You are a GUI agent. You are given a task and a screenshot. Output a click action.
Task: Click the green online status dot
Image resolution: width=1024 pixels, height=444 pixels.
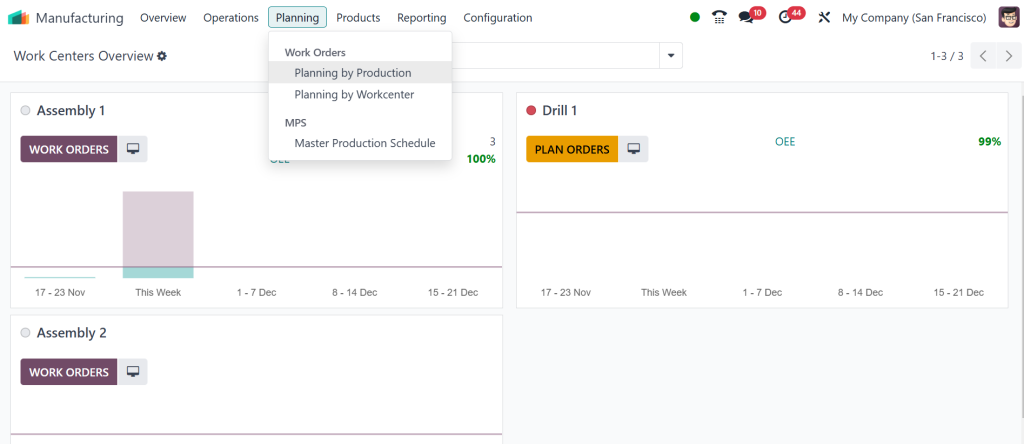(695, 18)
